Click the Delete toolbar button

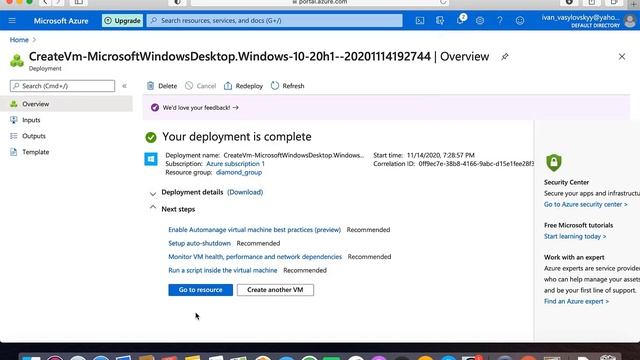tap(162, 86)
